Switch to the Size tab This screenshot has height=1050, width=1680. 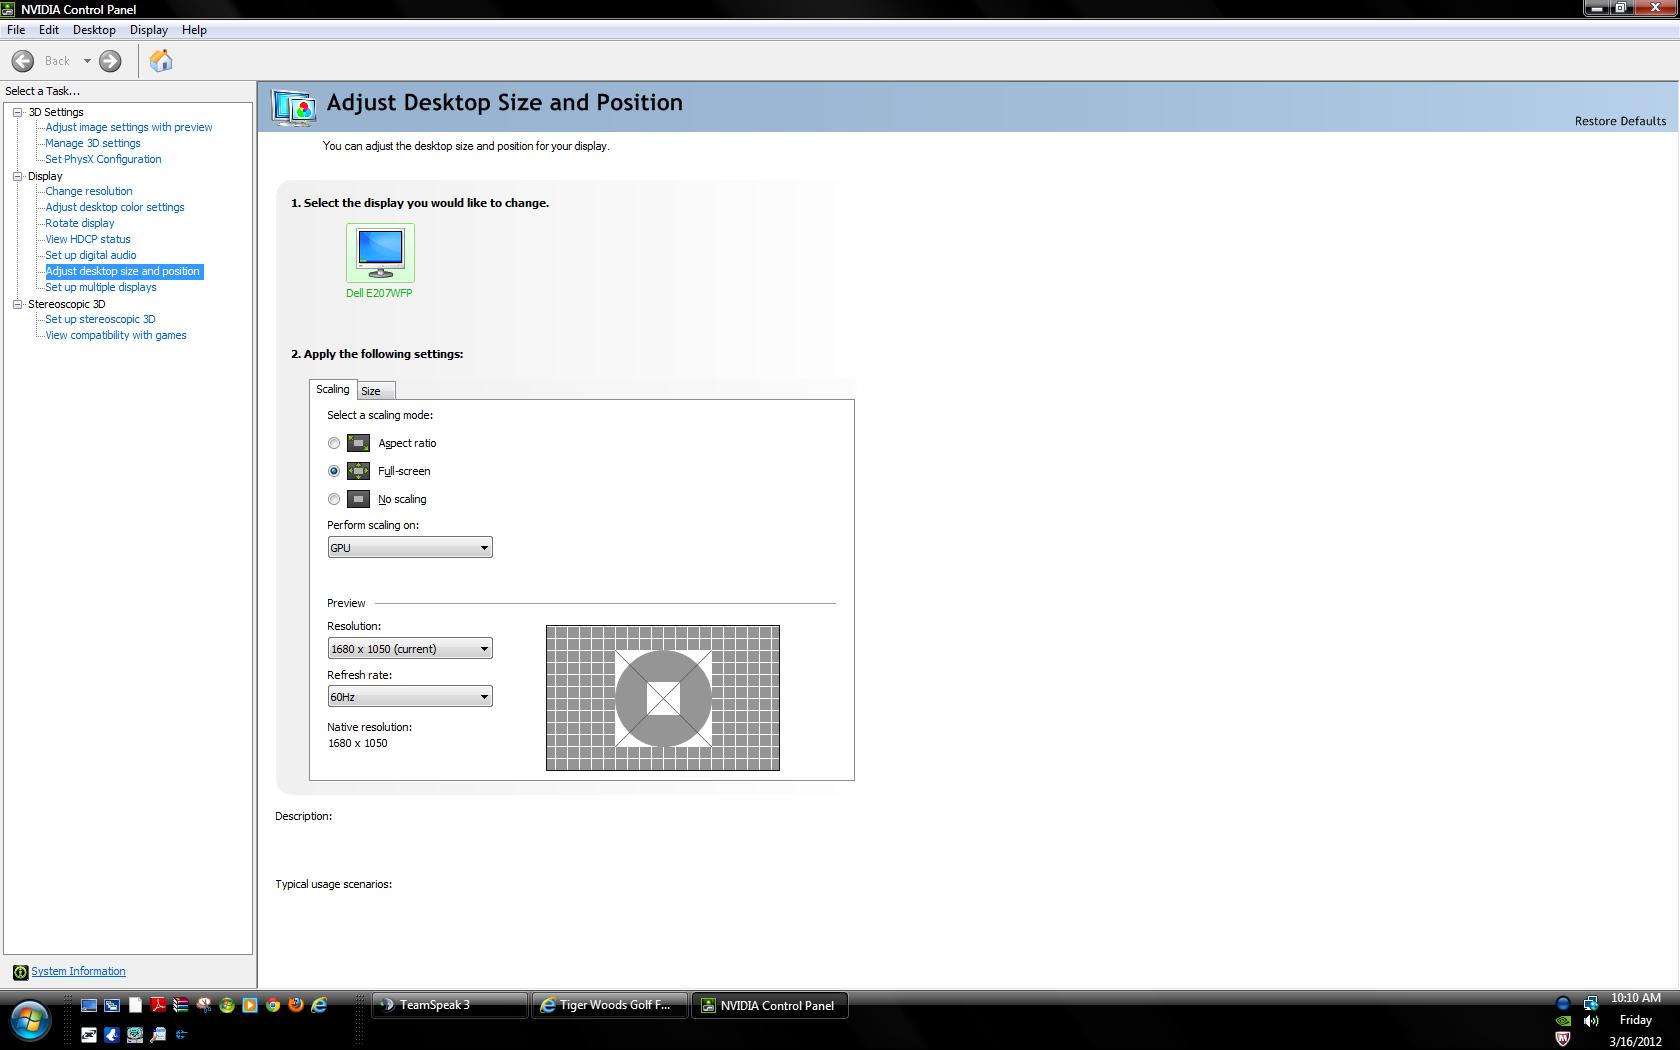pyautogui.click(x=376, y=391)
